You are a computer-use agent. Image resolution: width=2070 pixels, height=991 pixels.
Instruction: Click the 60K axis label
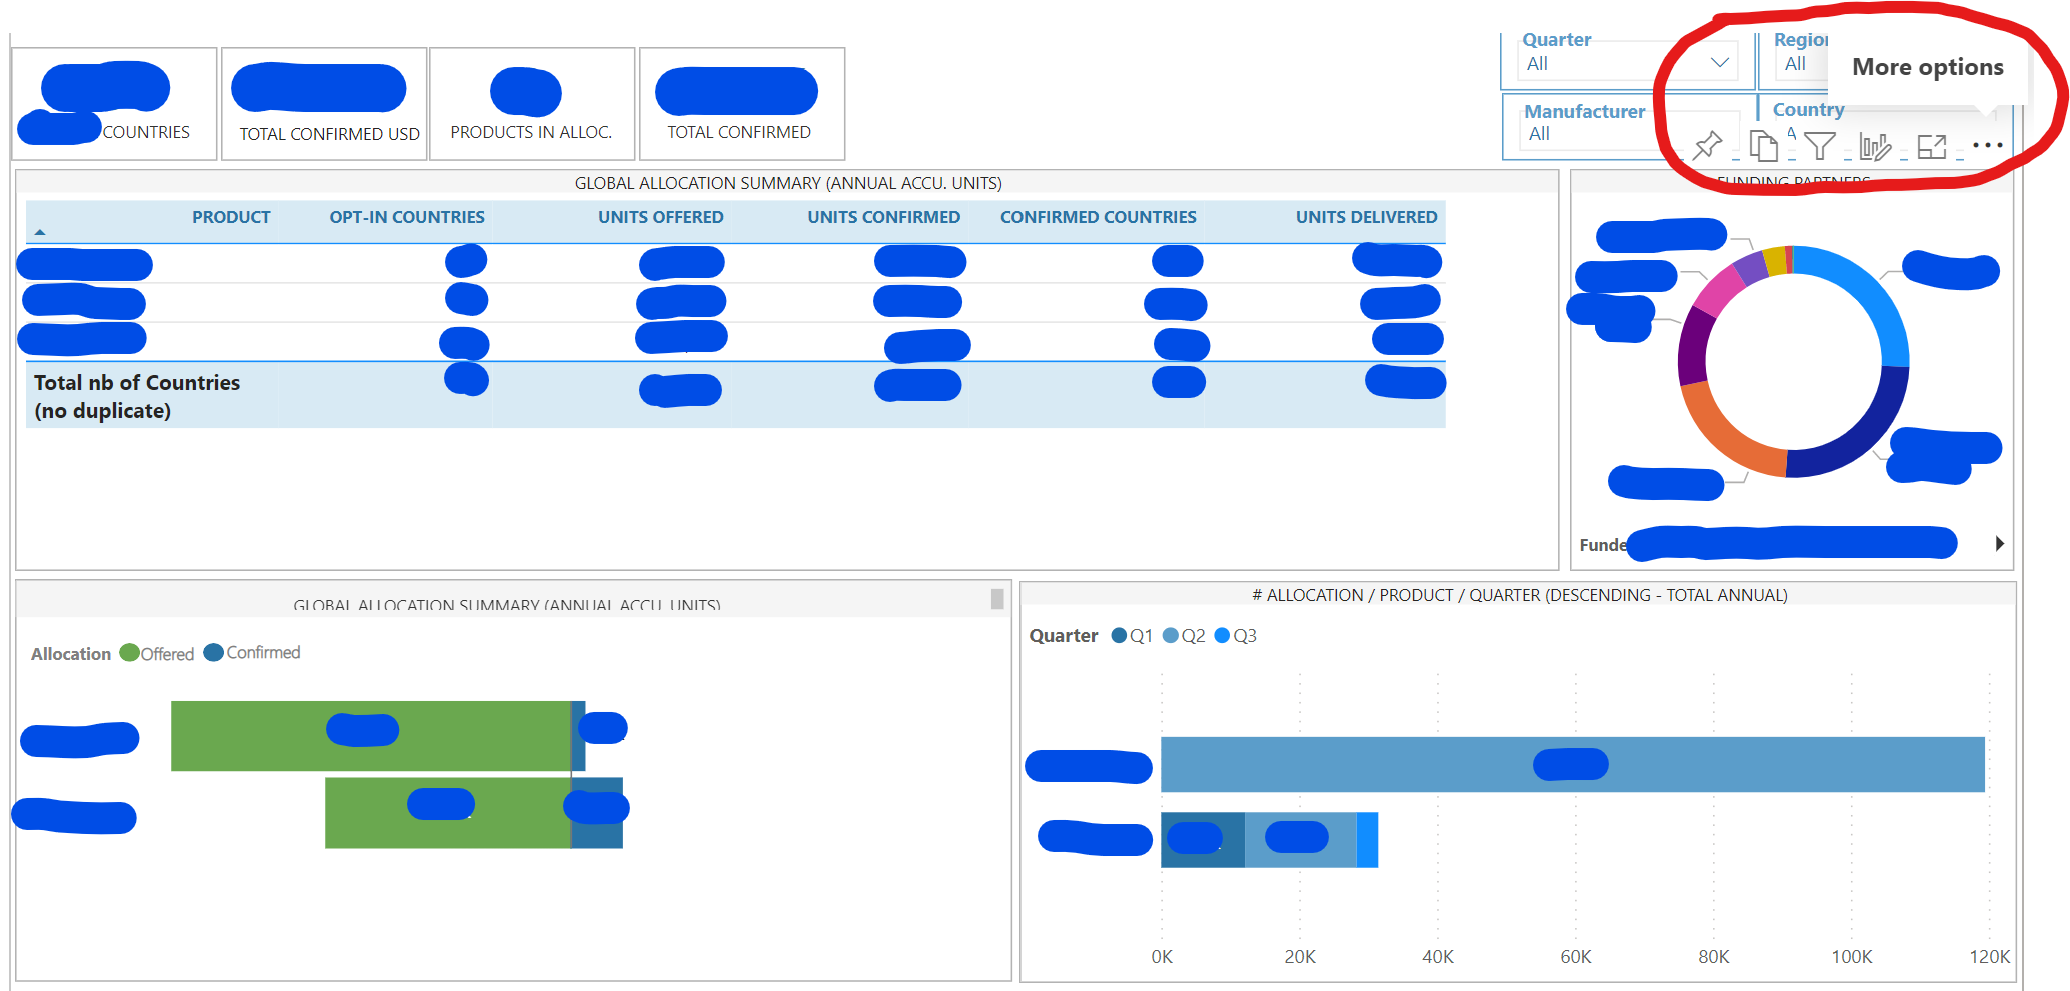point(1576,957)
